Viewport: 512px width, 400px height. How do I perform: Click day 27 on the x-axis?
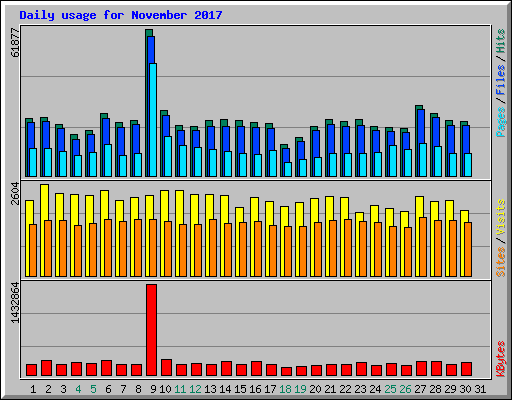(x=420, y=389)
